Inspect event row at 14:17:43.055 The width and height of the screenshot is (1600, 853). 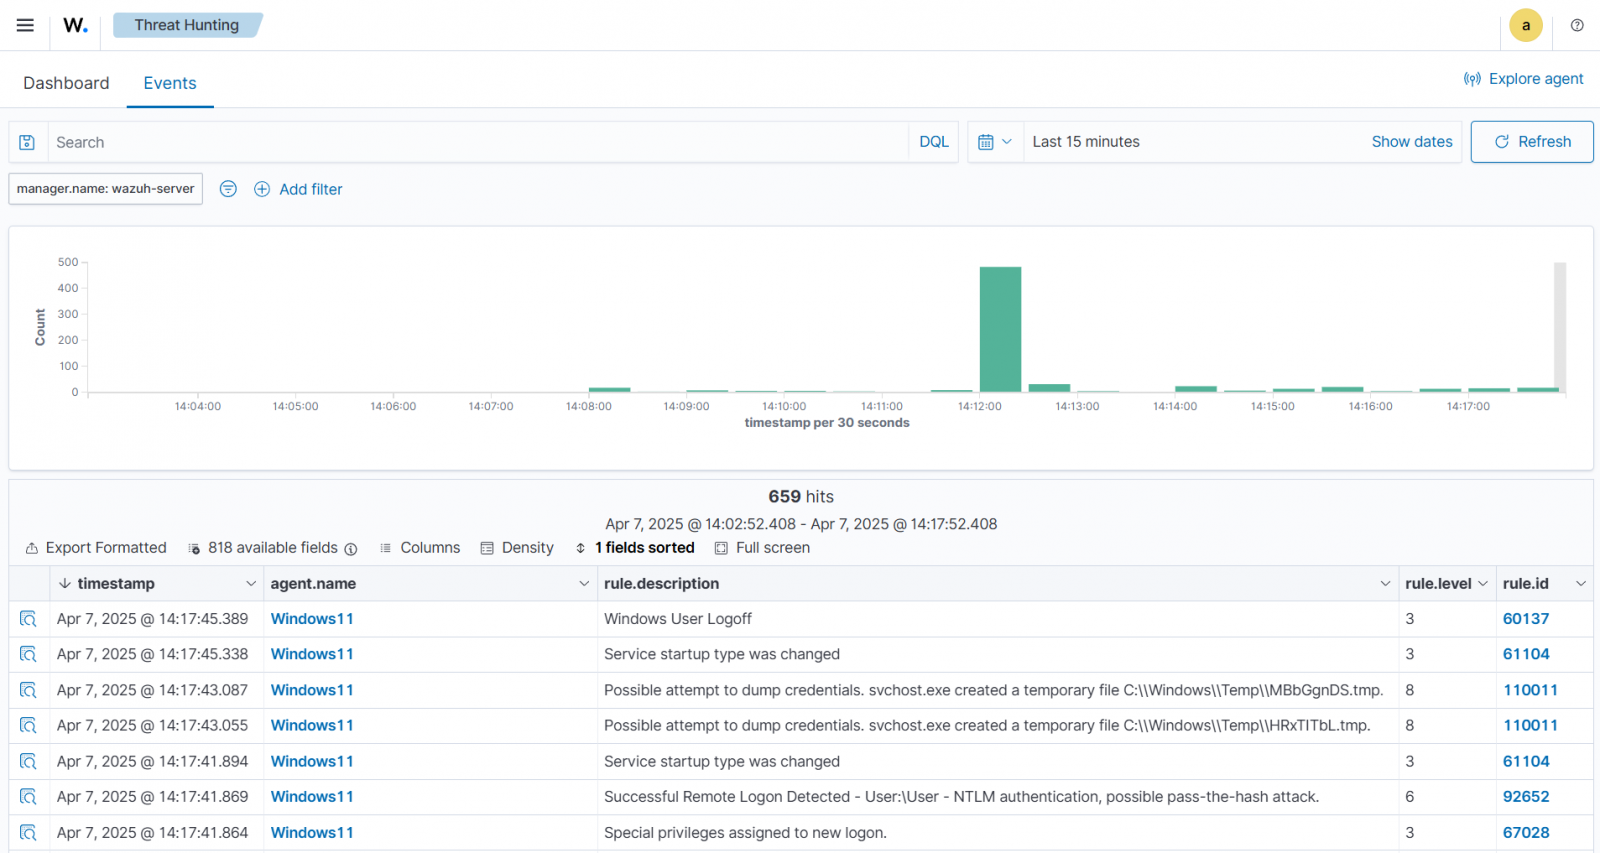click(x=27, y=725)
